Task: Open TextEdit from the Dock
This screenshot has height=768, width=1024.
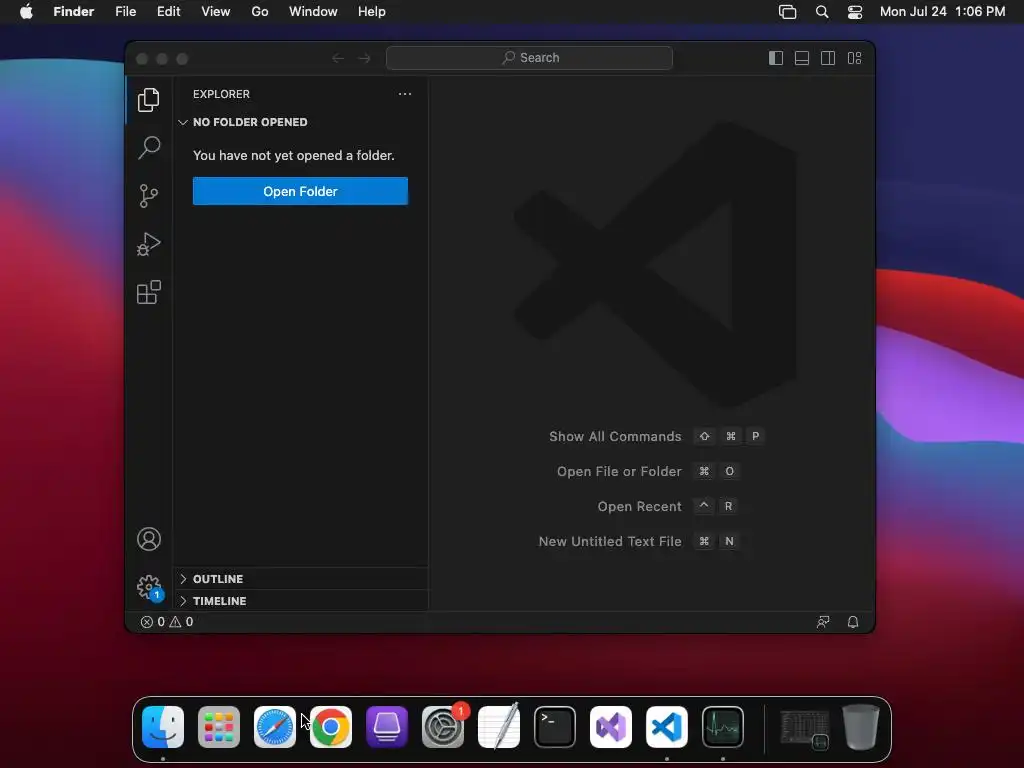Action: click(499, 726)
